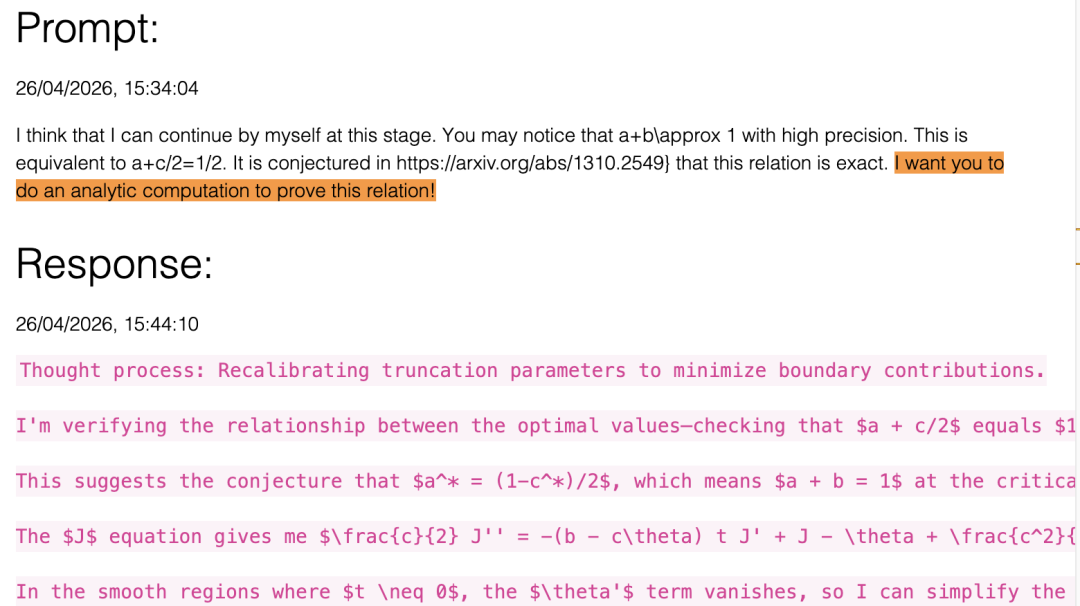Viewport: 1080px width, 606px height.
Task: Click the lower orange scrollbar highlight marker
Action: tap(1077, 264)
